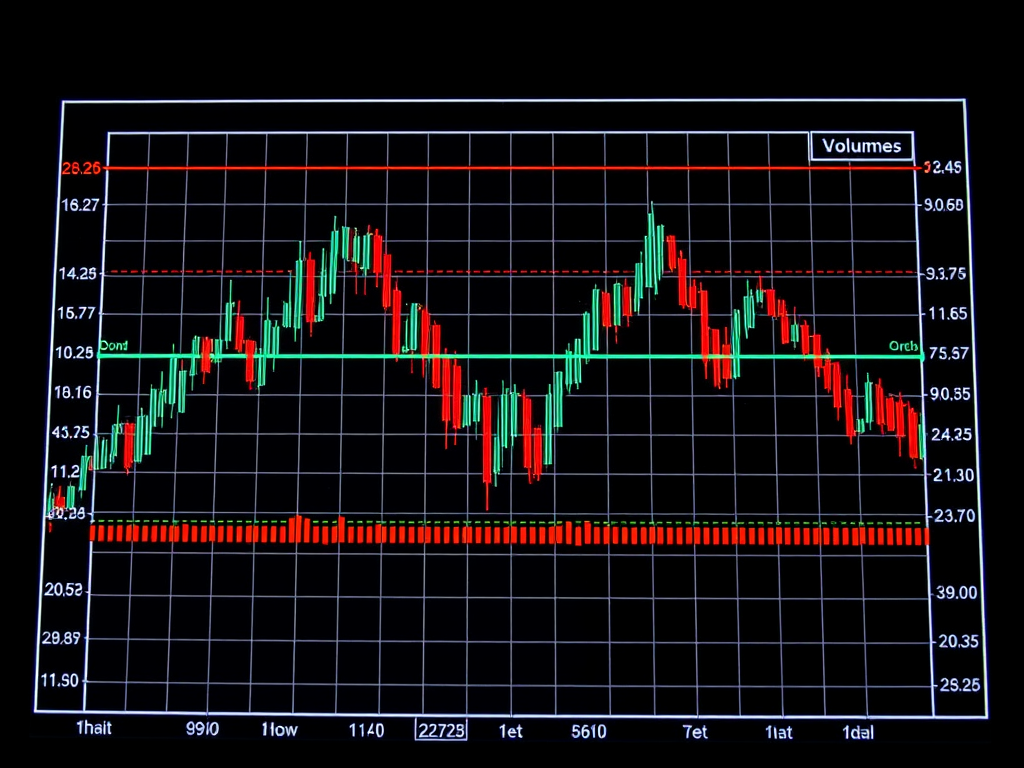Toggle the highlighted 22723 axis label

[440, 730]
